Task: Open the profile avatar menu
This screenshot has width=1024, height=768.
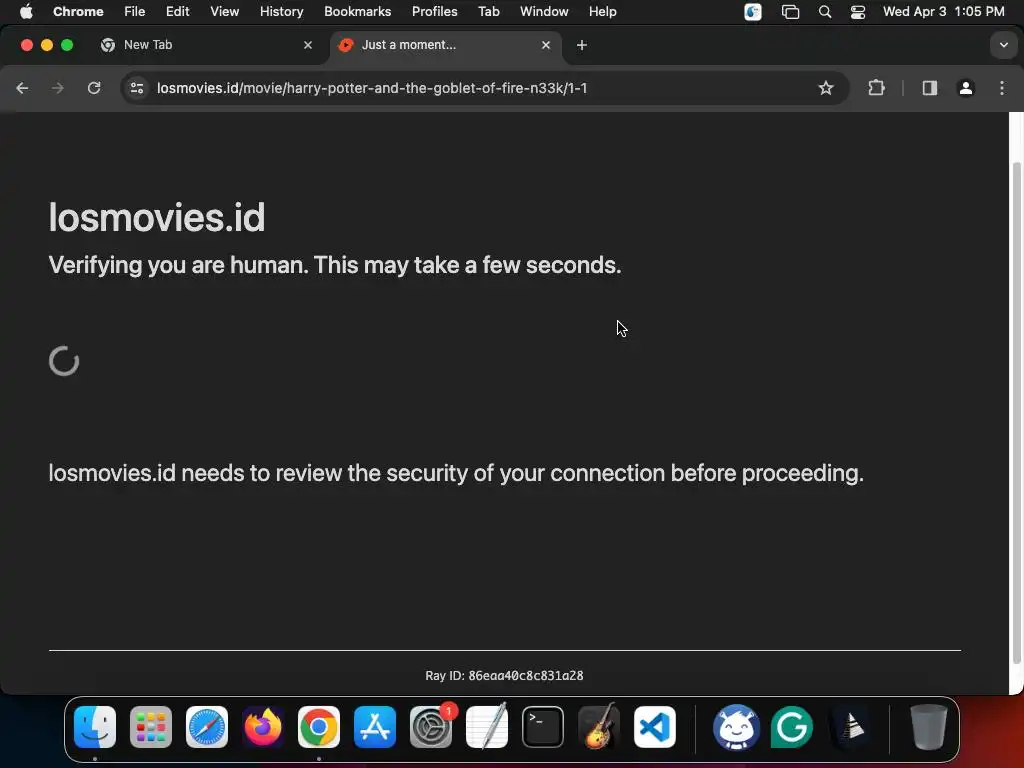Action: pyautogui.click(x=965, y=88)
